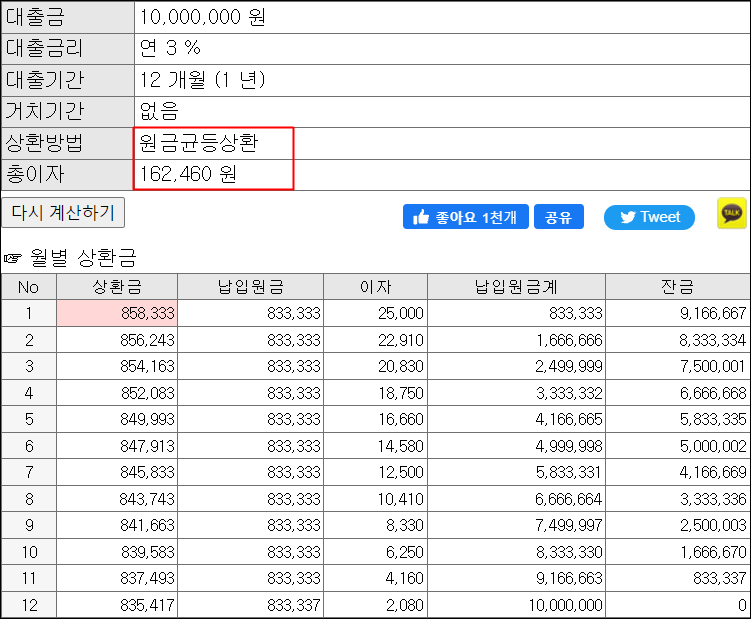751x619 pixels.
Task: Click the 837,493 repayment cell
Action: click(117, 578)
